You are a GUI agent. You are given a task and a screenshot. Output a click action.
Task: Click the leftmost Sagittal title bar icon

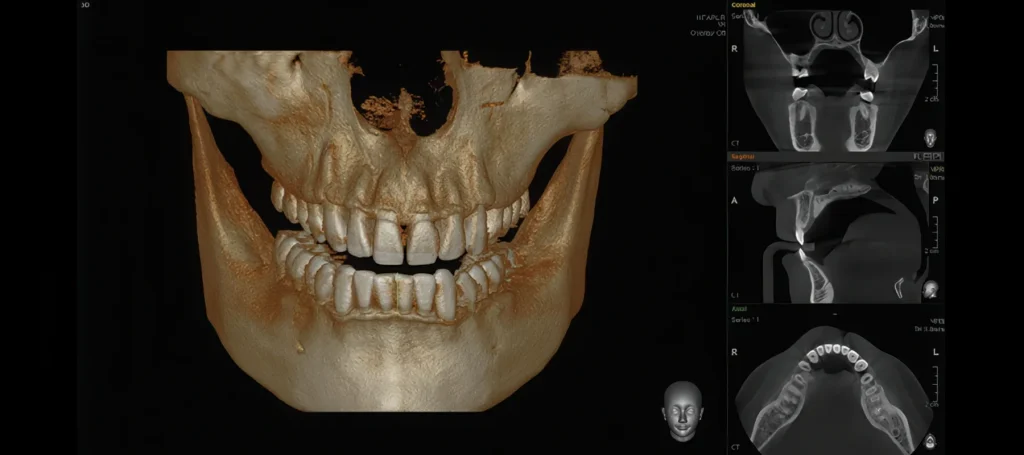coord(919,157)
